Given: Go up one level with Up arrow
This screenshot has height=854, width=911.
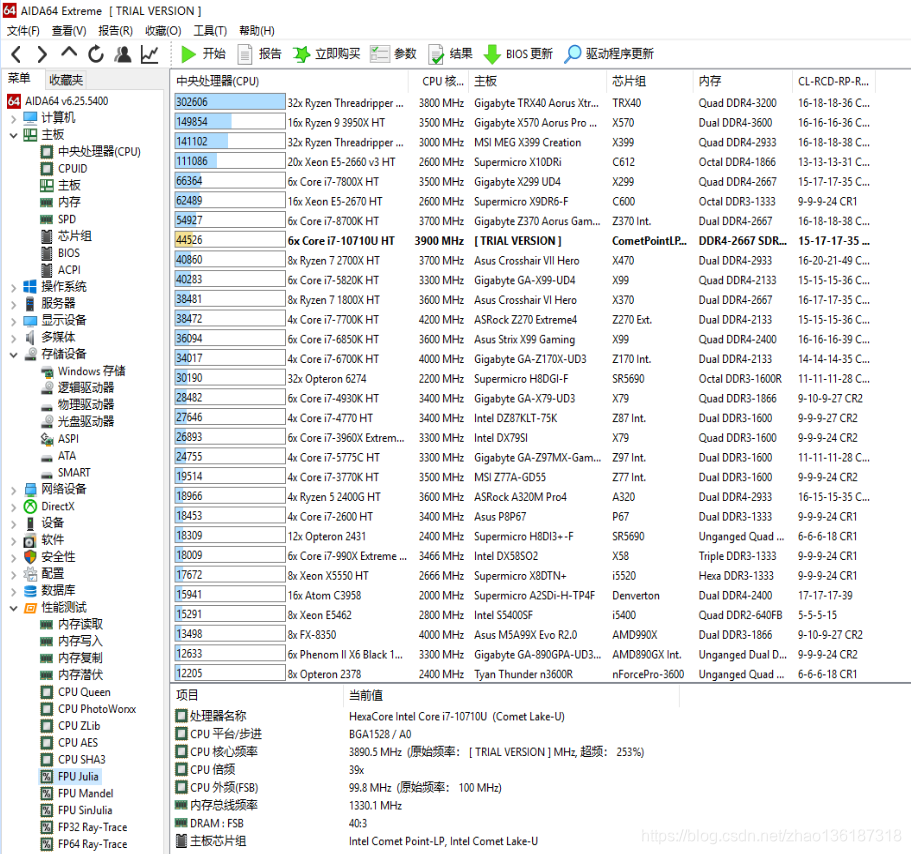Looking at the screenshot, I should pos(69,53).
